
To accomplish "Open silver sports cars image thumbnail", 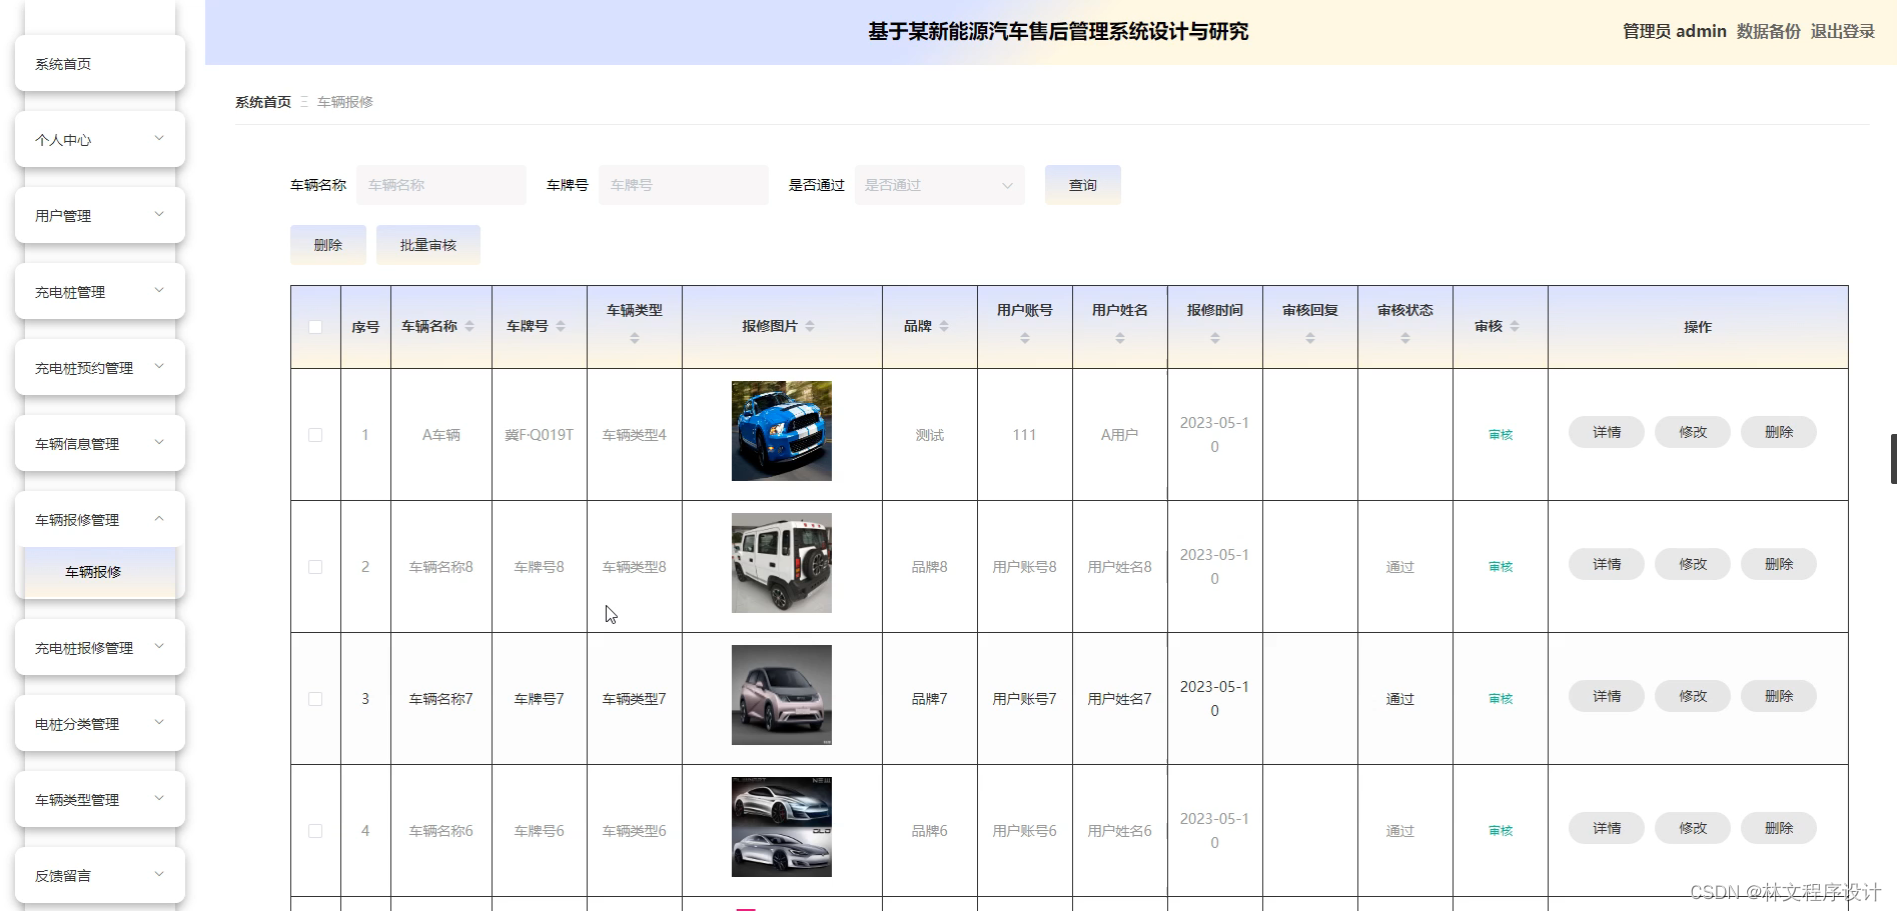I will pos(781,827).
